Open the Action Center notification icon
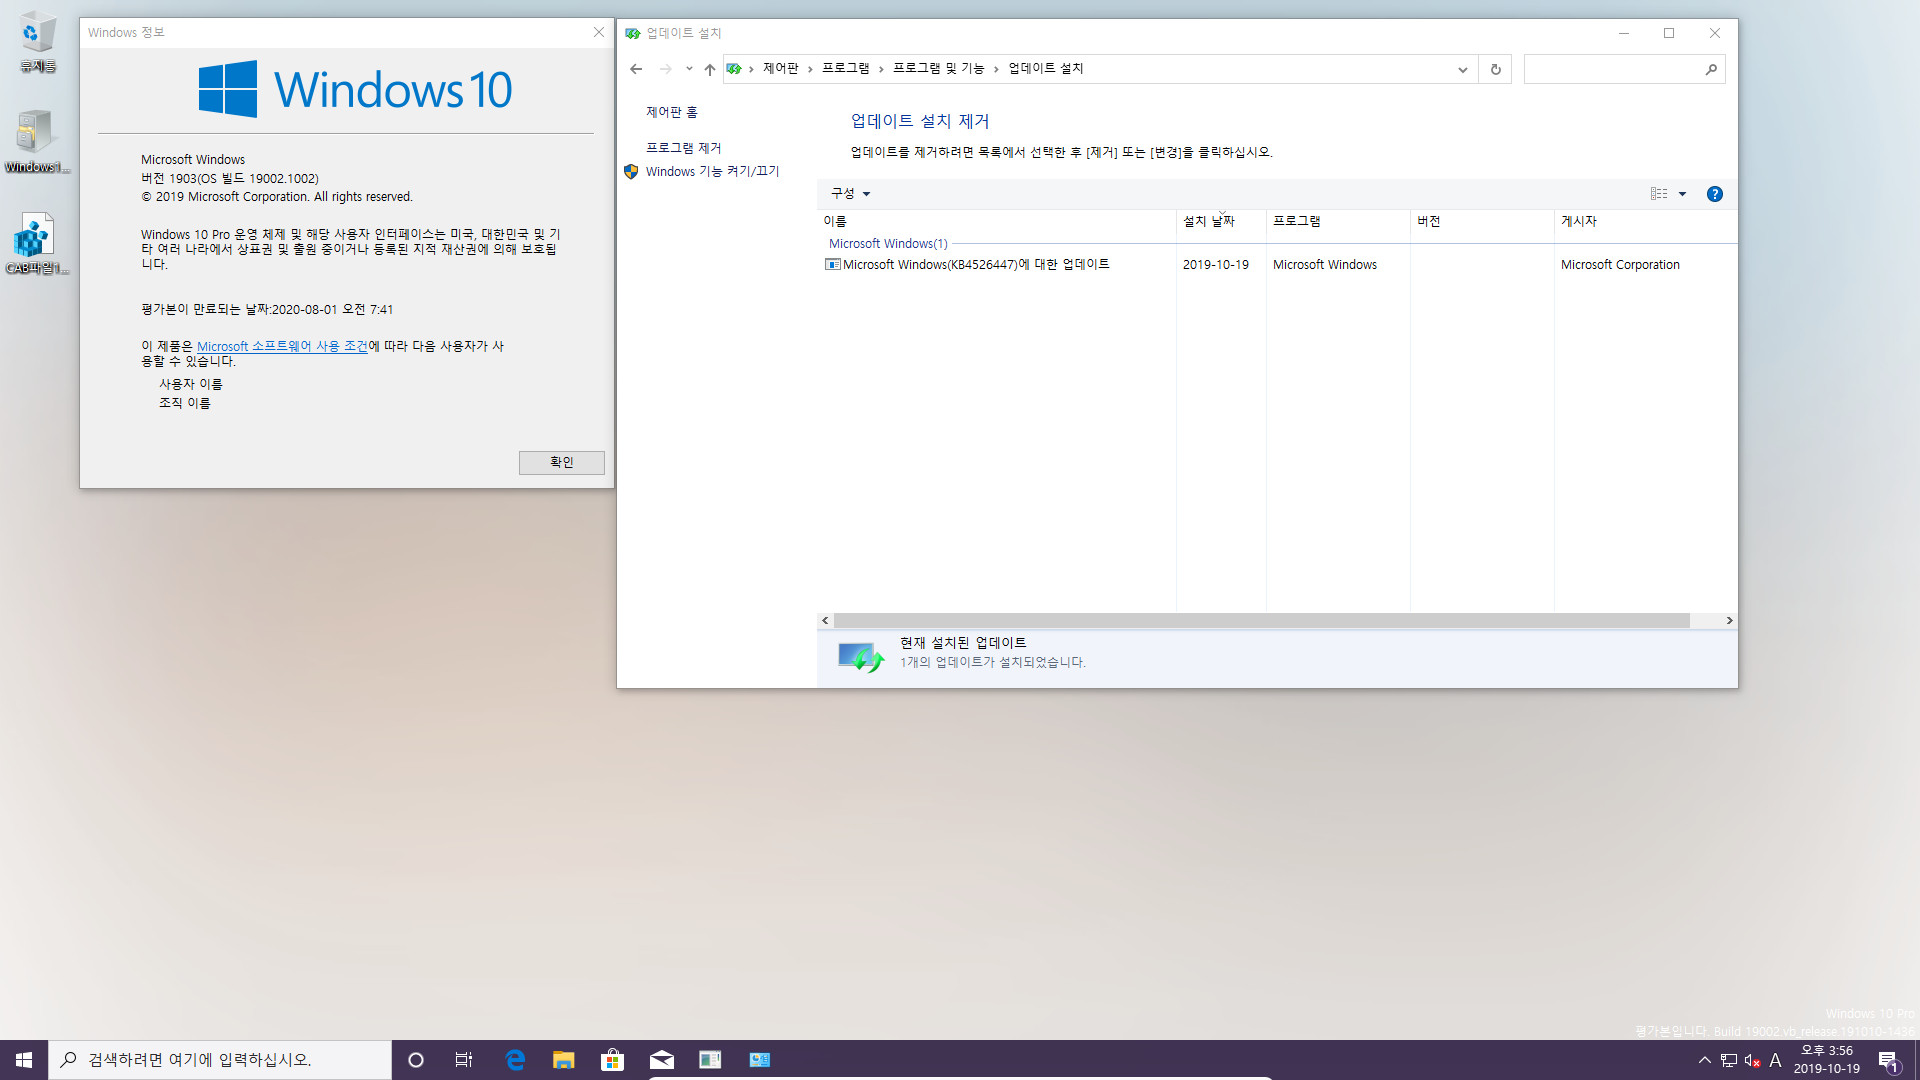Image resolution: width=1920 pixels, height=1080 pixels. (1889, 1060)
